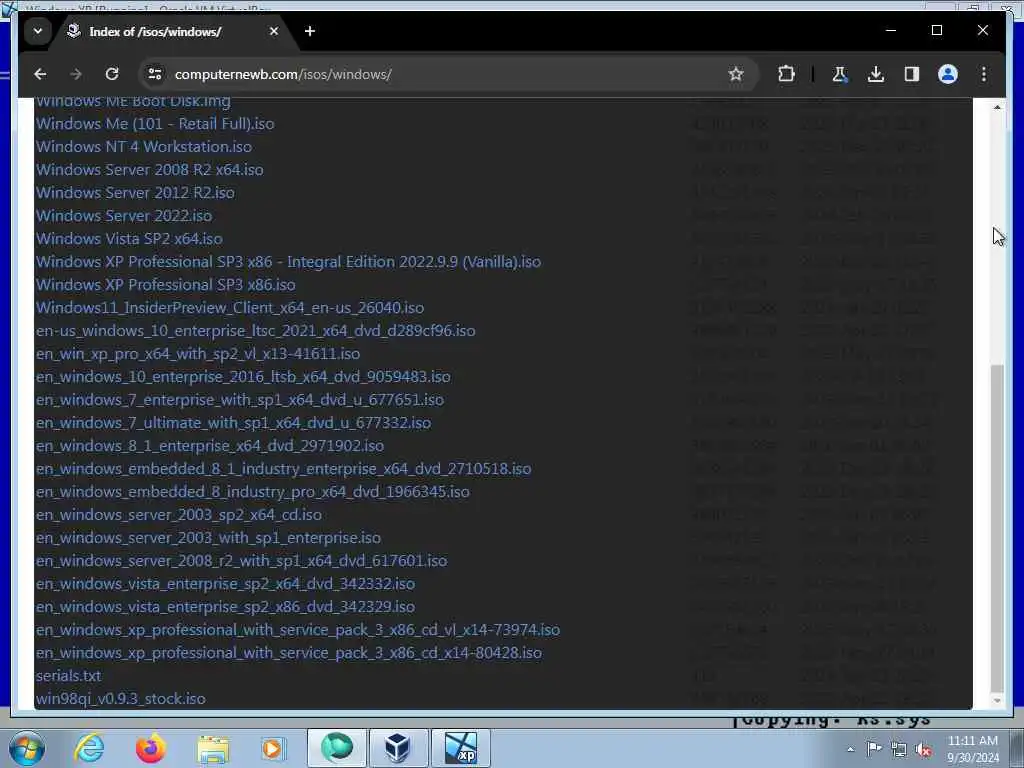Open en_windows_server_2003_sp2_x64_cd.iso link
Image resolution: width=1024 pixels, height=768 pixels.
coord(179,515)
